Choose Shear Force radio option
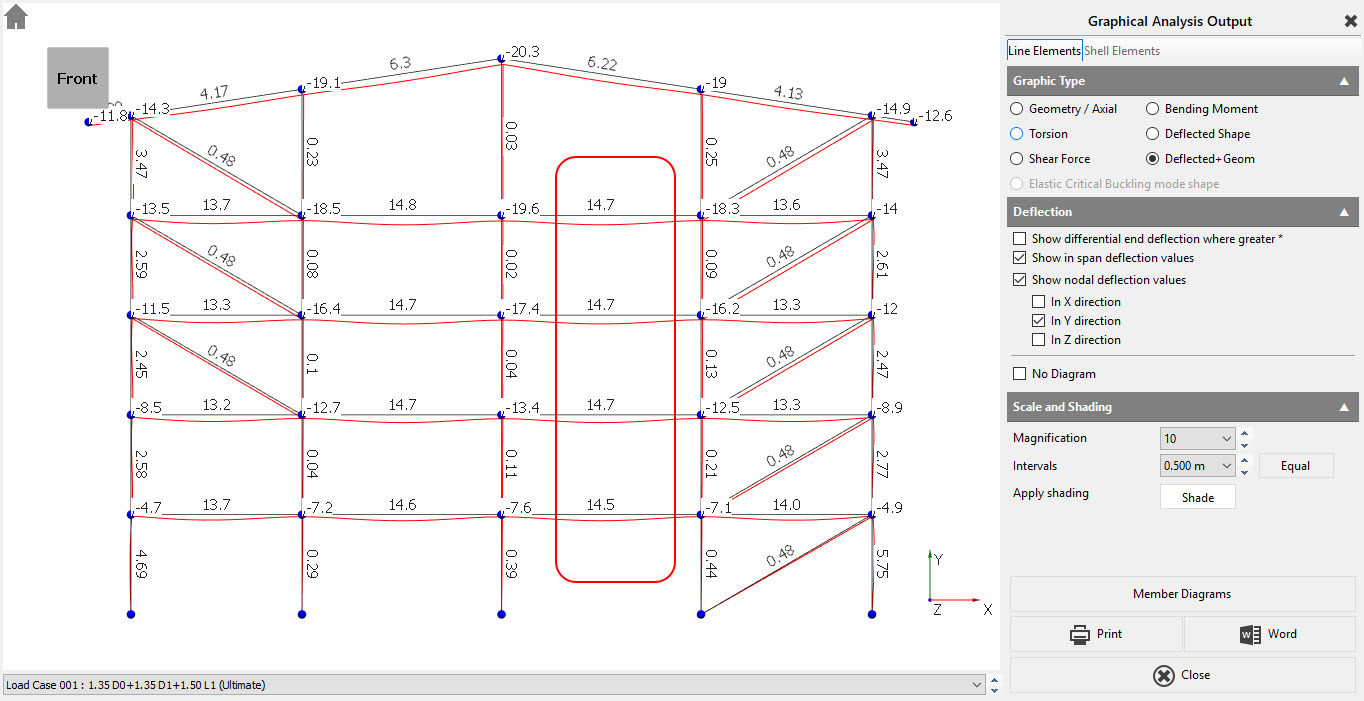The width and height of the screenshot is (1364, 701). (x=1017, y=159)
